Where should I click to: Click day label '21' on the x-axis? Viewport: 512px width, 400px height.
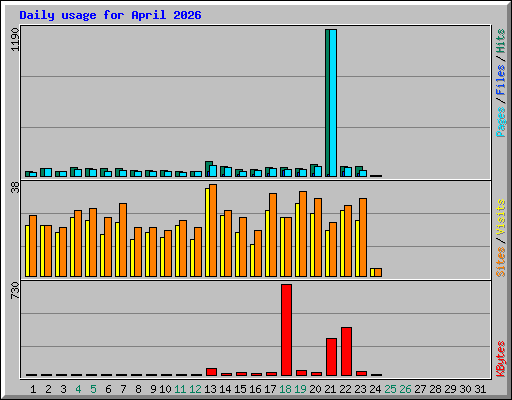330,389
